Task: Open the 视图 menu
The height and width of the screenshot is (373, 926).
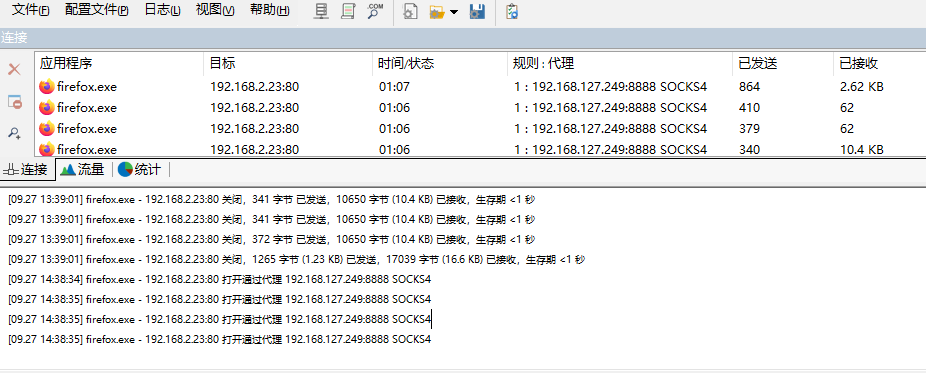Action: tap(215, 10)
